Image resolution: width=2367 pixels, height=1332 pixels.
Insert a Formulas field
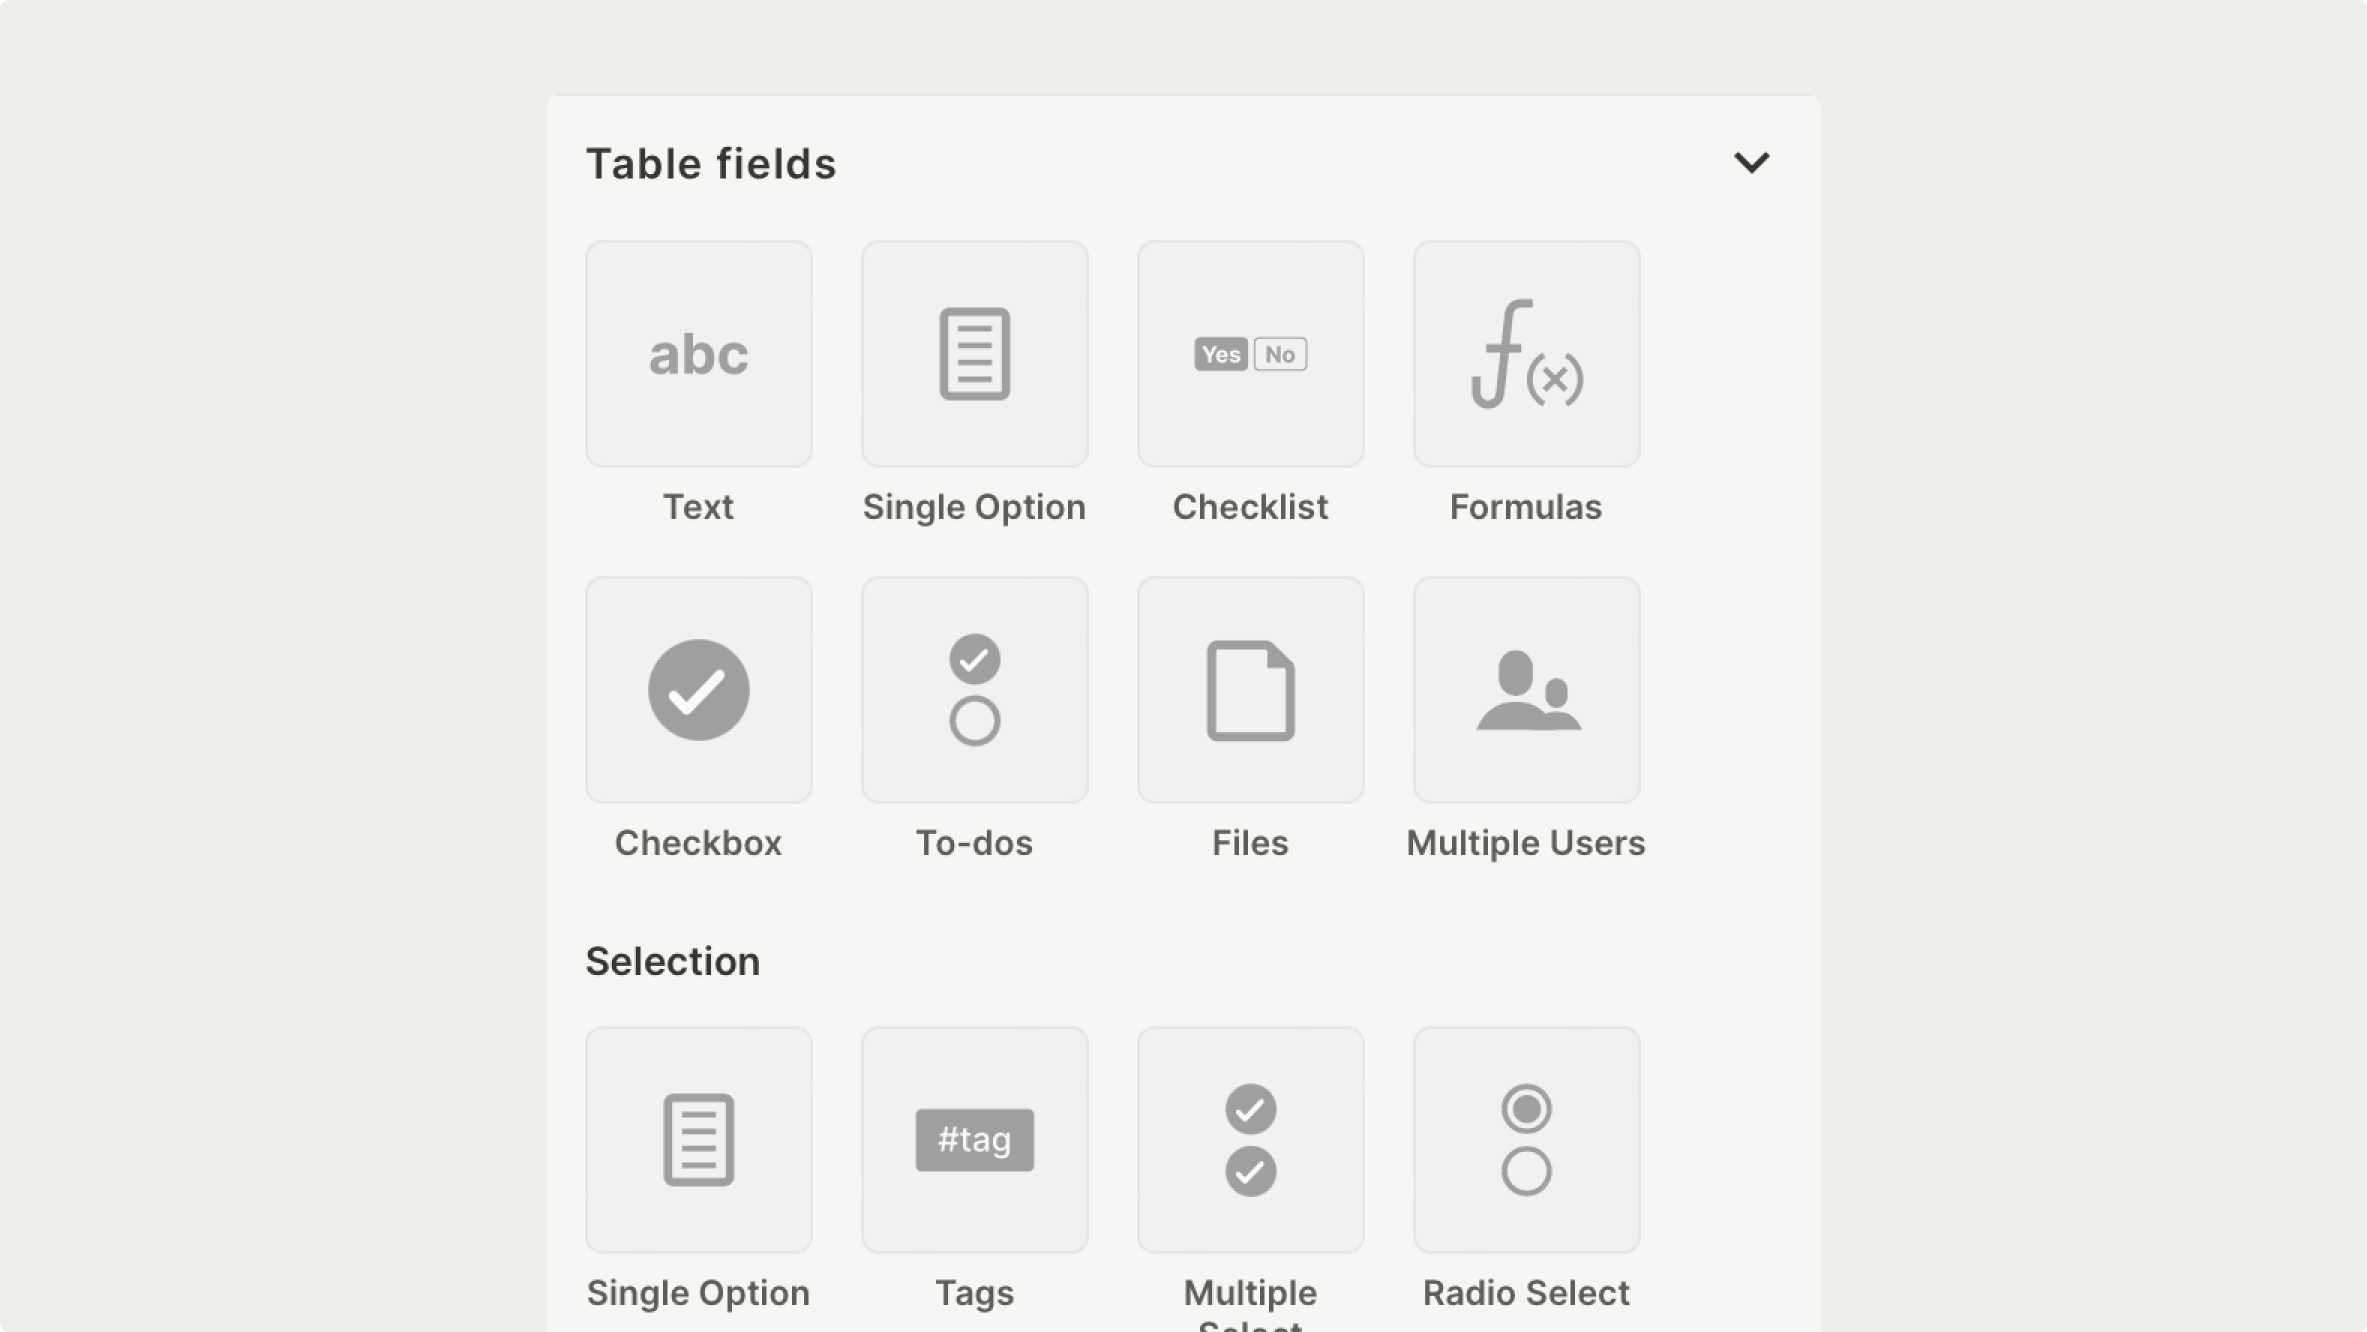pyautogui.click(x=1526, y=354)
